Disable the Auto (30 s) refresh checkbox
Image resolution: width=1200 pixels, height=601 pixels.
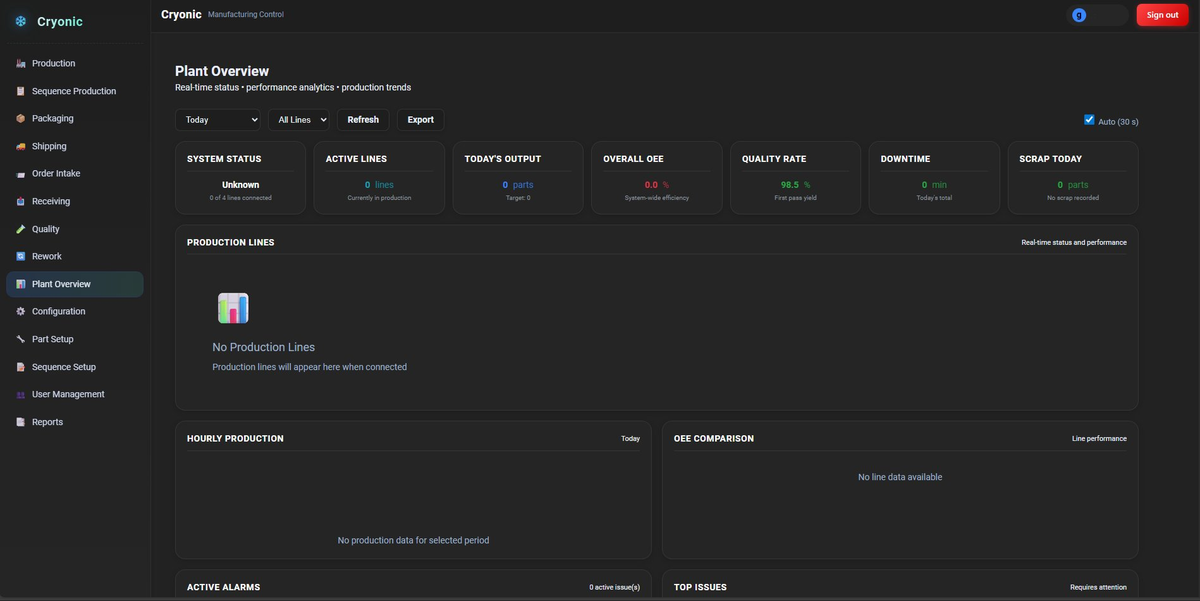tap(1089, 120)
